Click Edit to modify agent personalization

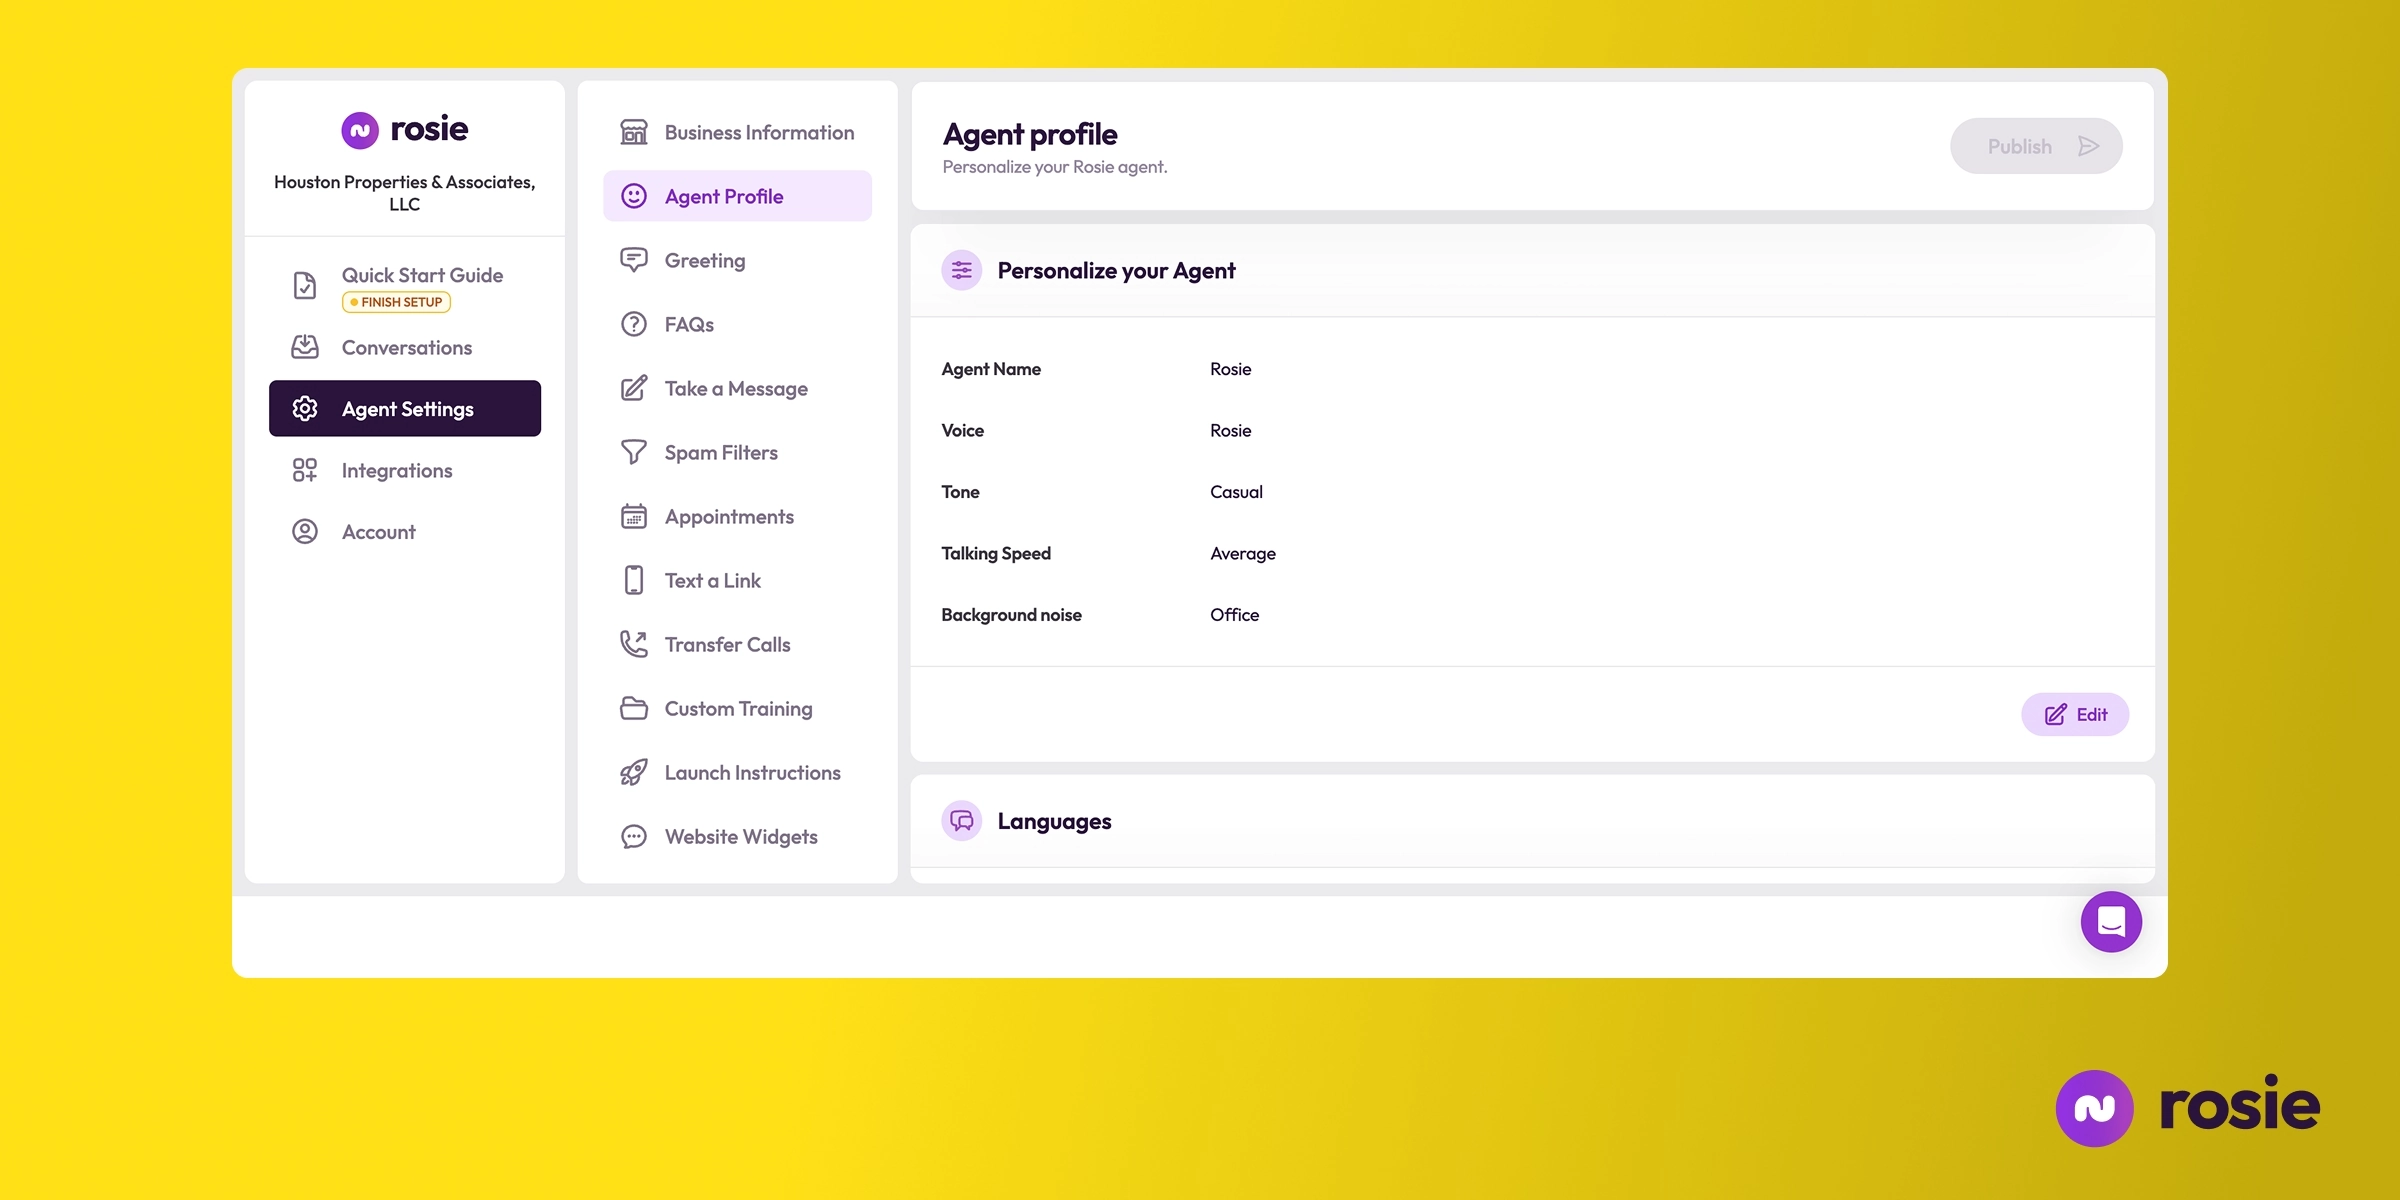[2075, 714]
